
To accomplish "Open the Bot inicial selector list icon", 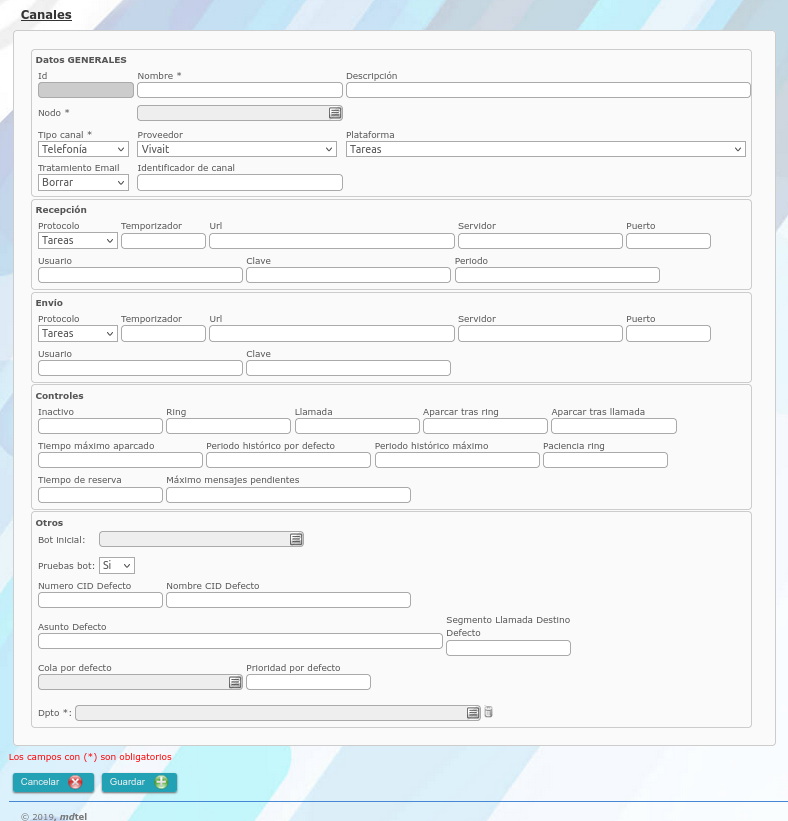I will click(296, 539).
